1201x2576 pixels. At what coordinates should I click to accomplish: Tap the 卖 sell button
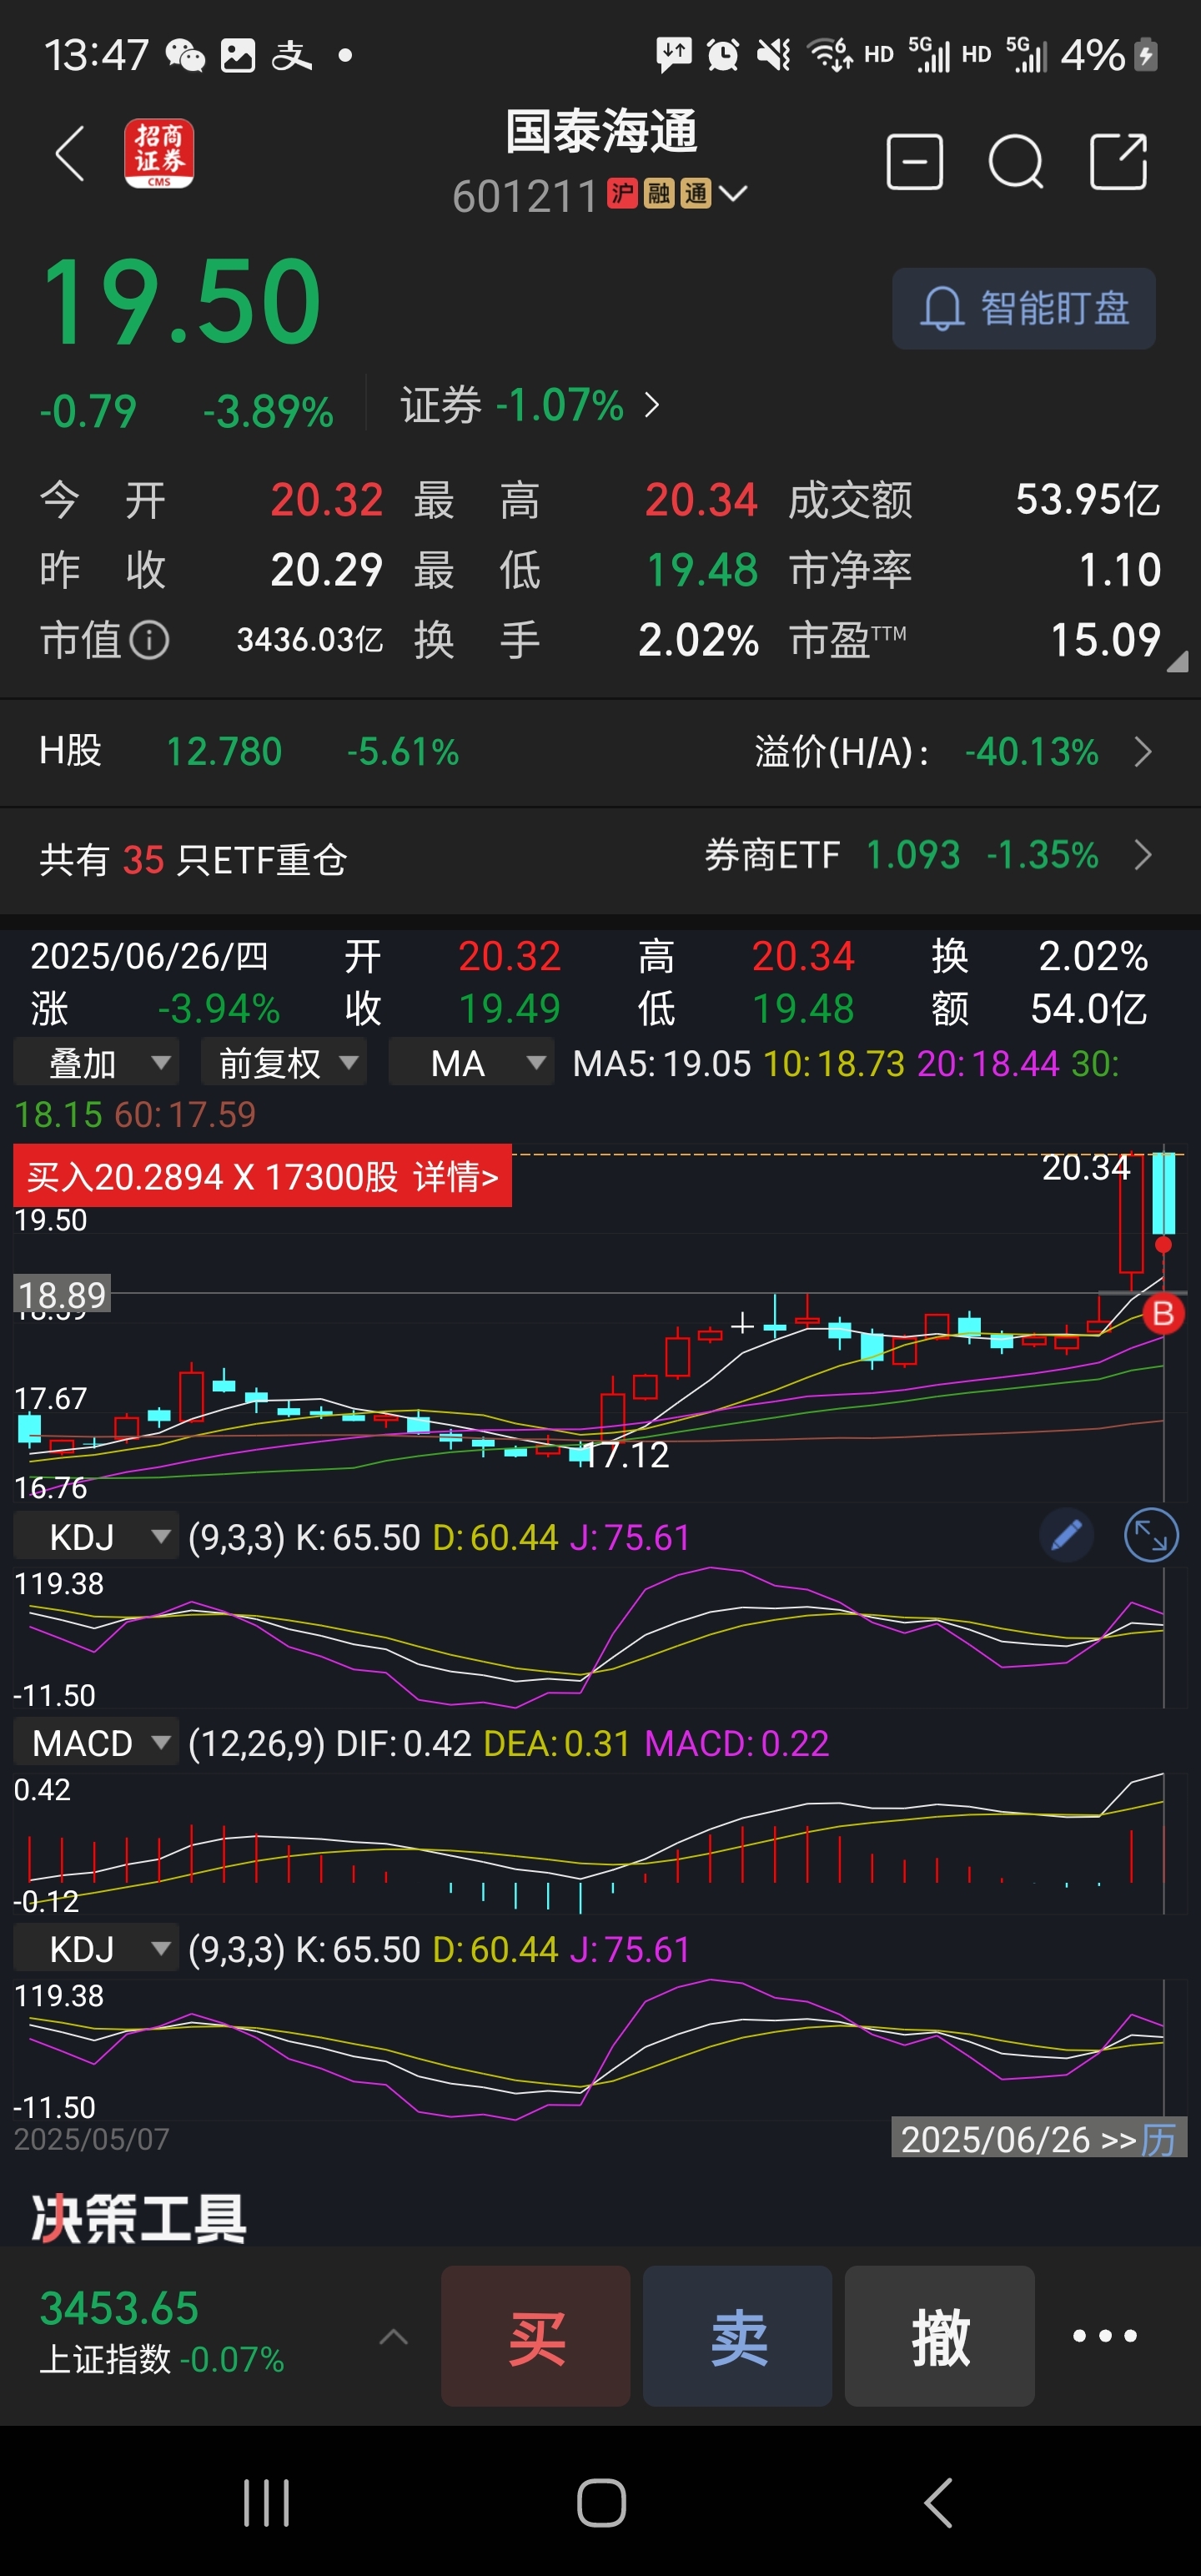coord(737,2337)
